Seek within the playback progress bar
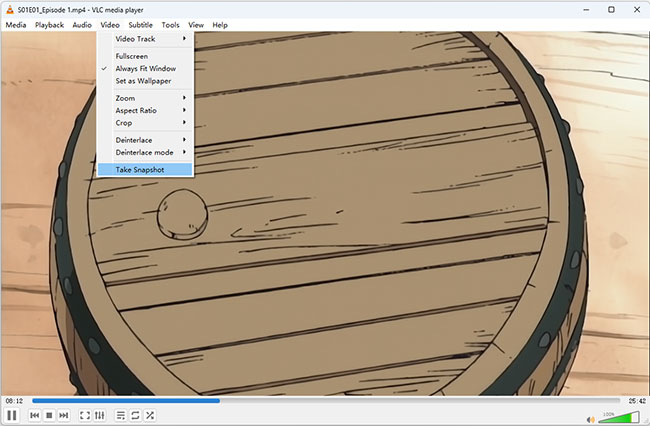 click(326, 401)
